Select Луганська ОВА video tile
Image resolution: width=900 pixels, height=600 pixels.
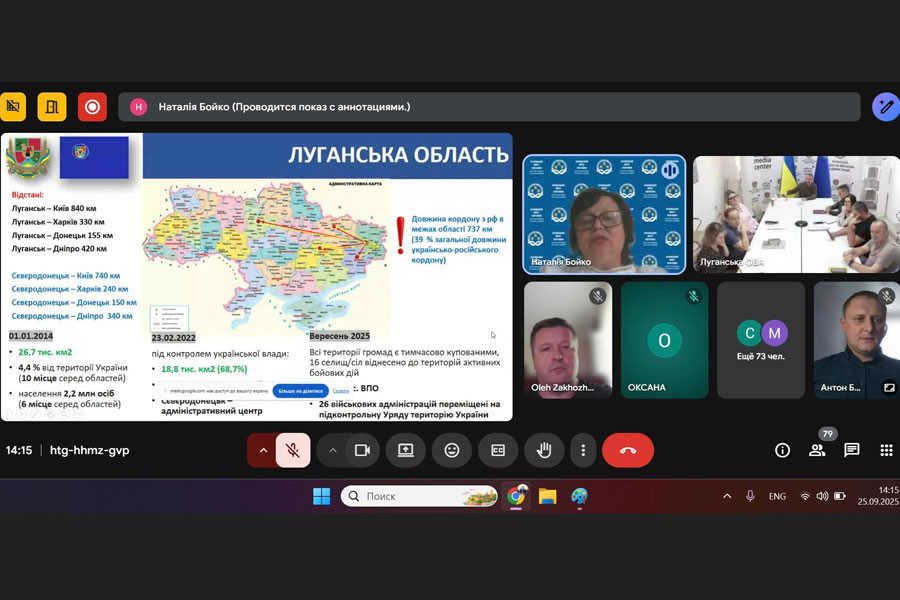pyautogui.click(x=796, y=214)
